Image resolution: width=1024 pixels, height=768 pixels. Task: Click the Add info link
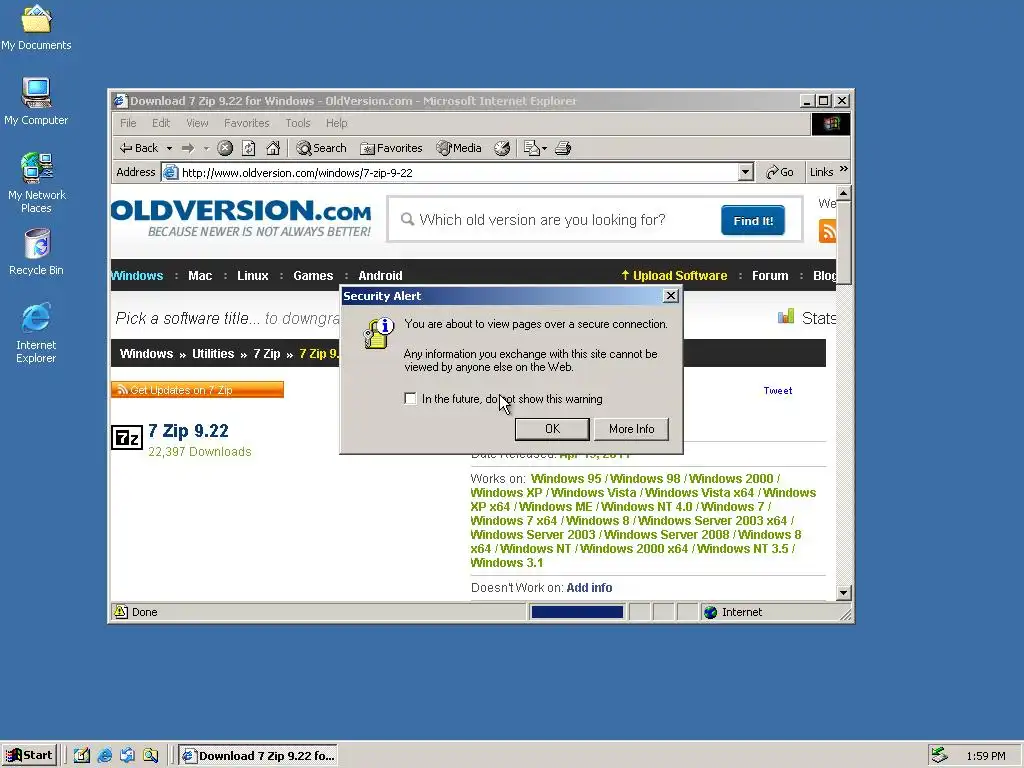pos(589,588)
